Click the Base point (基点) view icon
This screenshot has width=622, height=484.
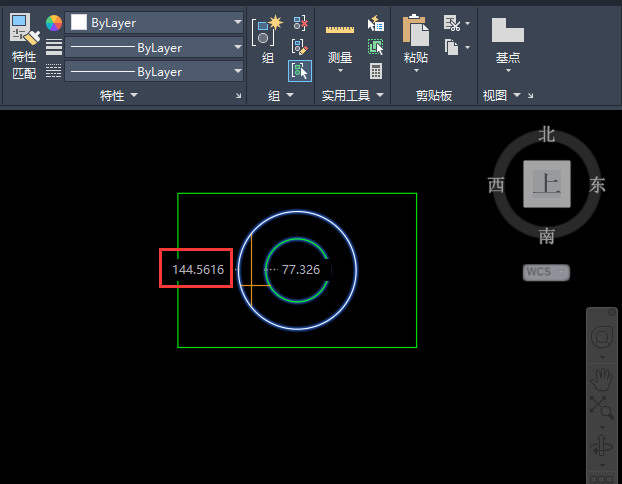click(508, 30)
